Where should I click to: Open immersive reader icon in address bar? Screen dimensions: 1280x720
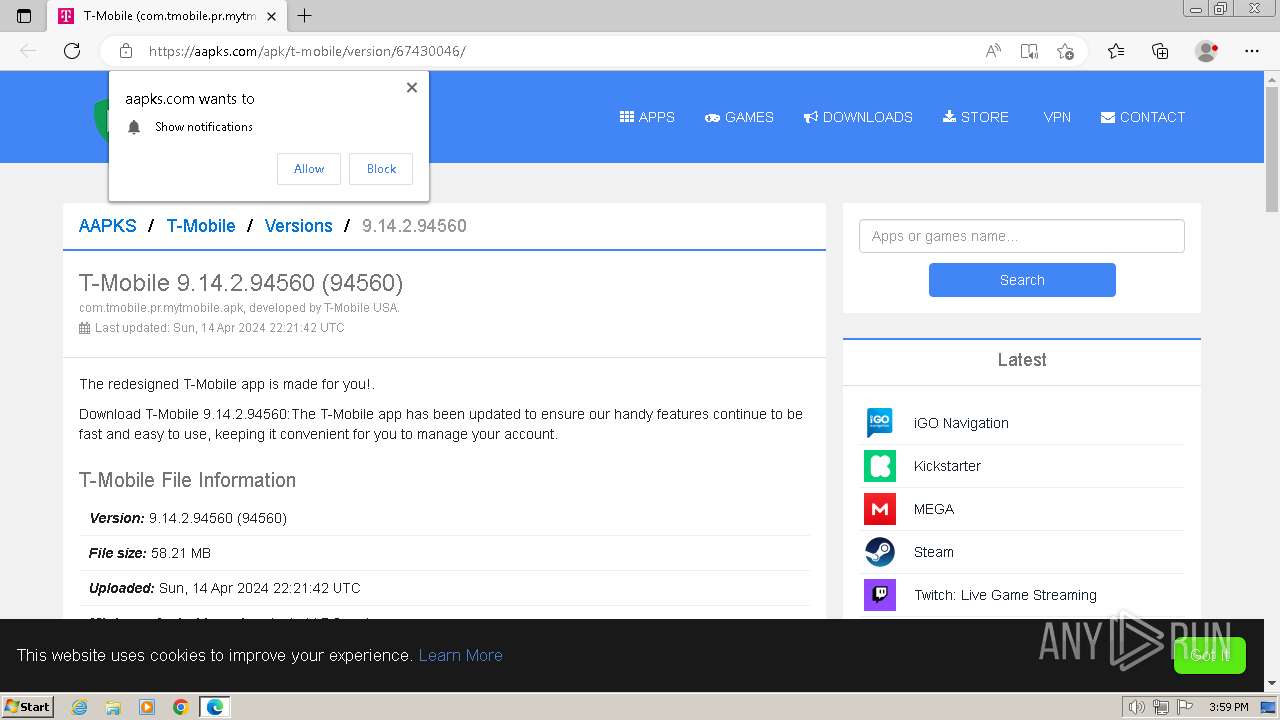point(1029,51)
